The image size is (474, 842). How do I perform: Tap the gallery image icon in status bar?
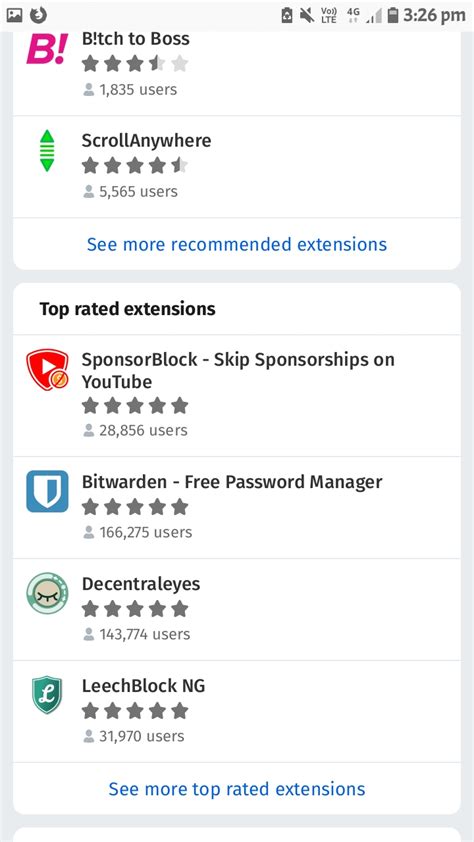click(14, 15)
